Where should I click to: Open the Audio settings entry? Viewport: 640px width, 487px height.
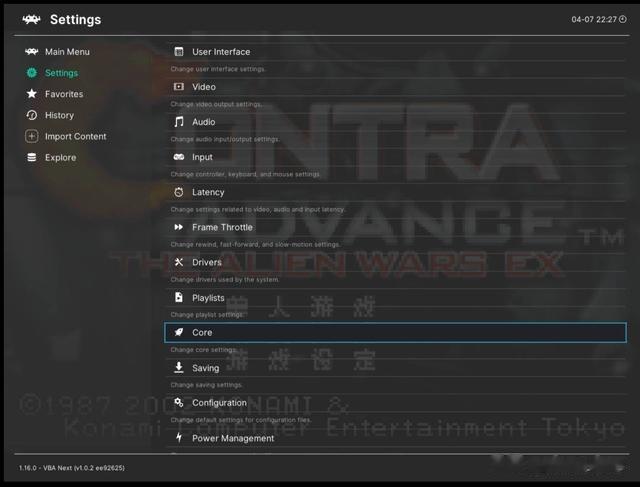[396, 122]
